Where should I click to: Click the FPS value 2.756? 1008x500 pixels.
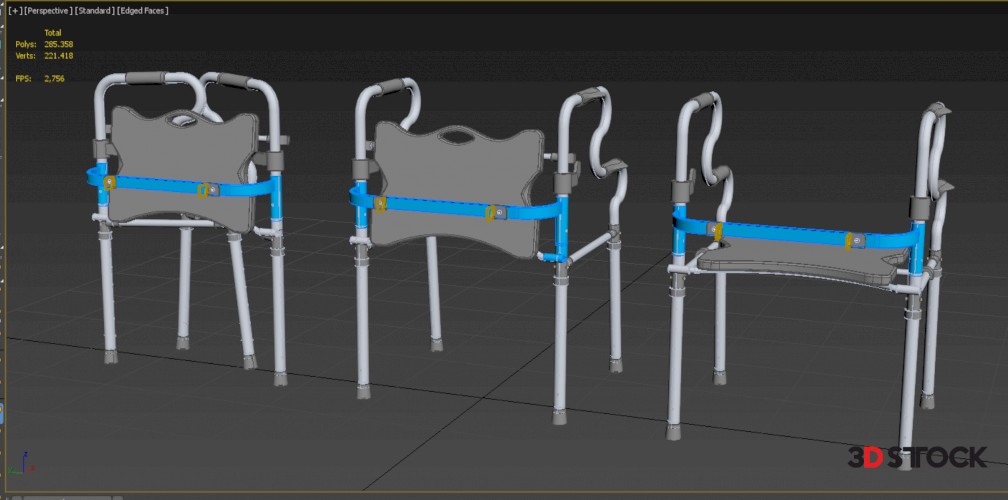pos(54,78)
